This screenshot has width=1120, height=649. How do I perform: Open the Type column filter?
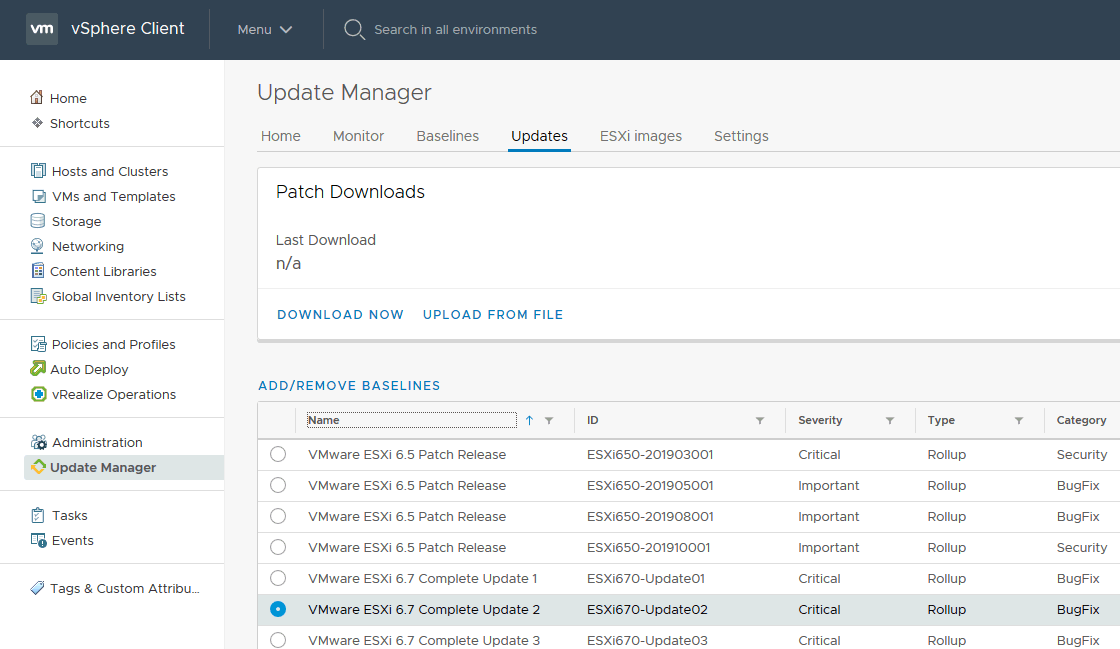coord(1019,420)
